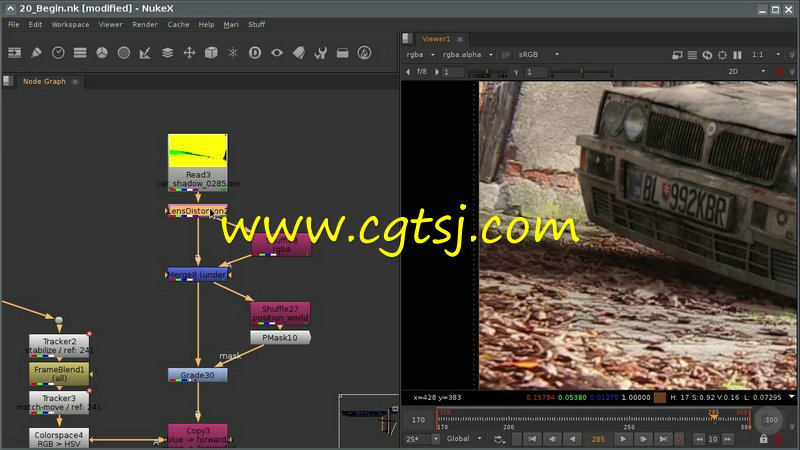
Task: Toggle region of interest icon
Action: tap(722, 55)
